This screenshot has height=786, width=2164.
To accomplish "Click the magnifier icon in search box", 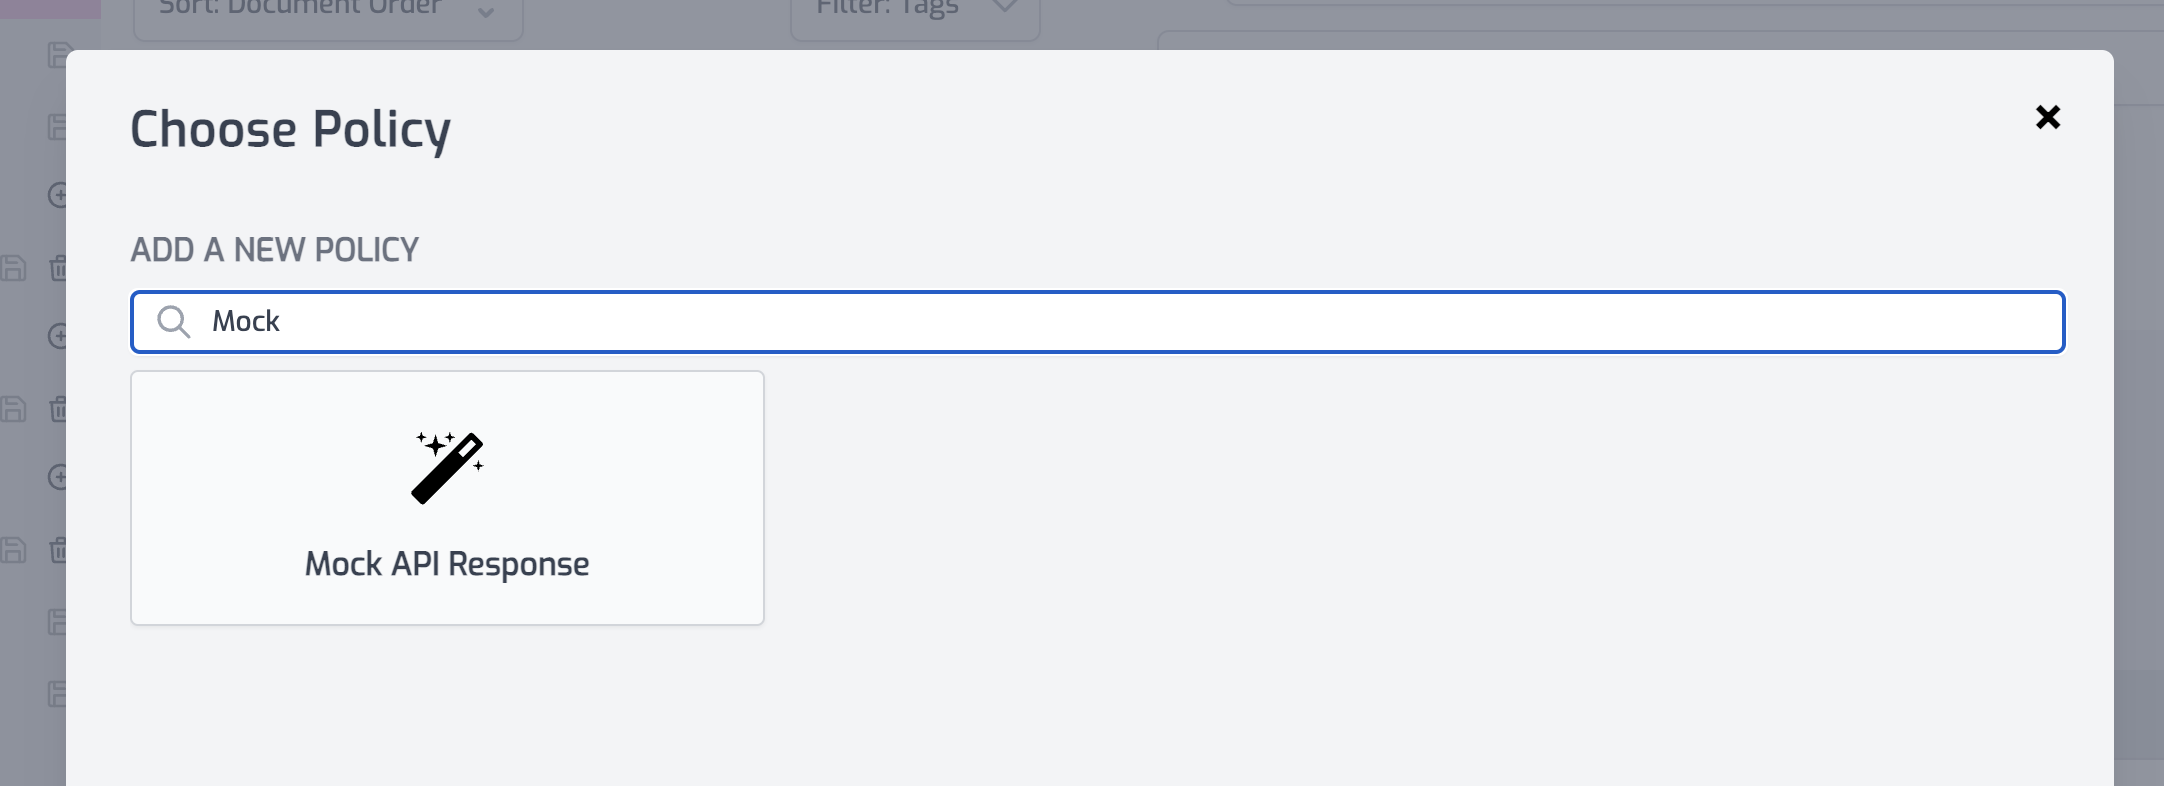I will point(174,322).
